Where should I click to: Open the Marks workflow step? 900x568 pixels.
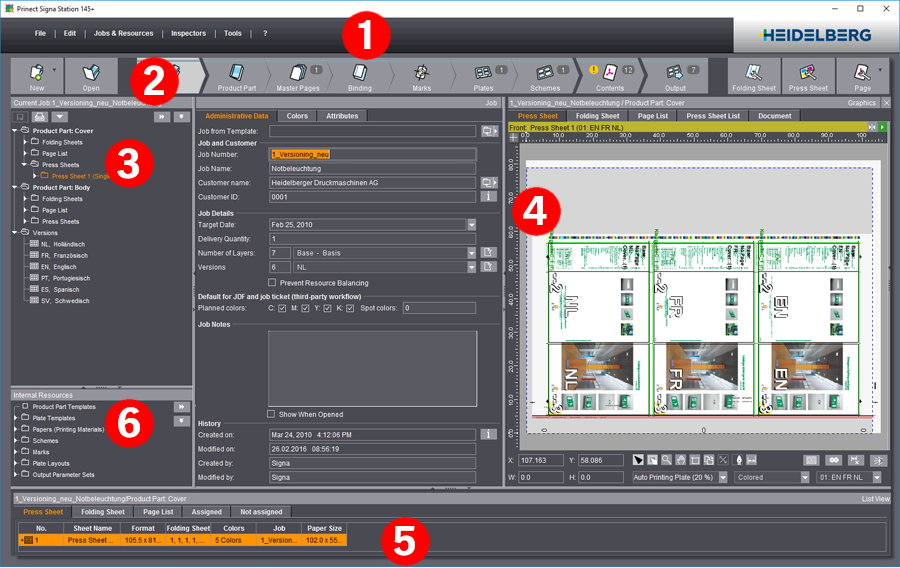[x=421, y=73]
